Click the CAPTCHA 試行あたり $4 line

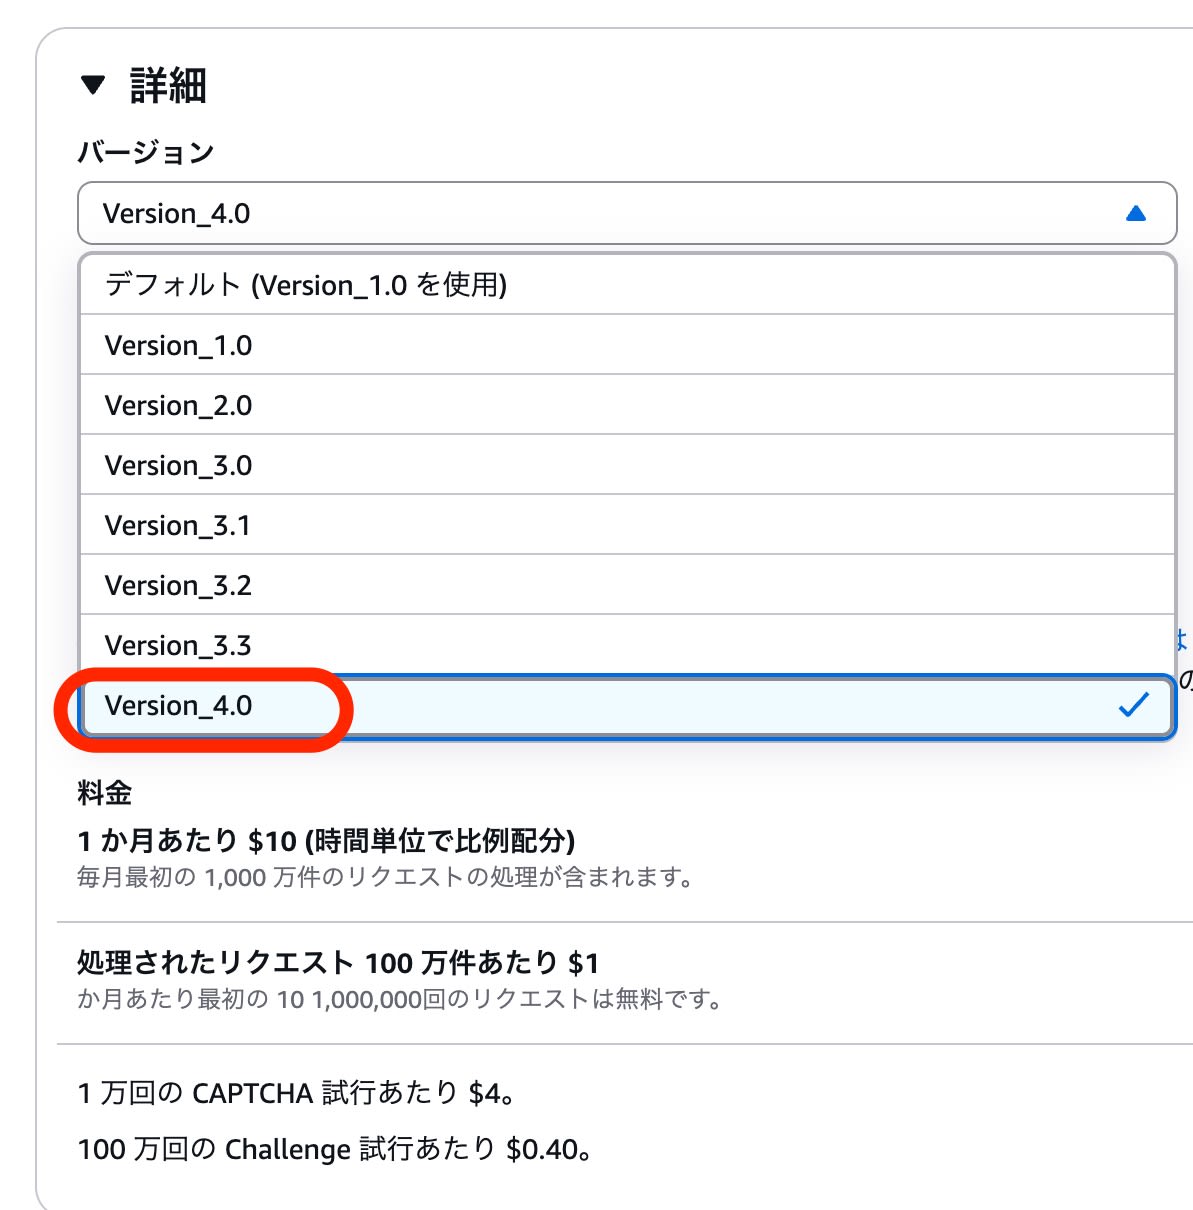click(x=297, y=1093)
